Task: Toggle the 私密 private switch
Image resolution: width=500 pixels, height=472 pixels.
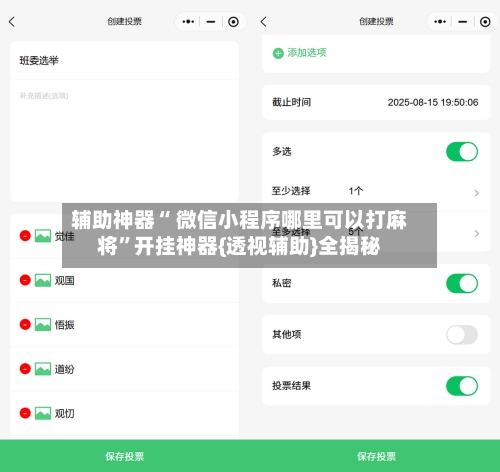Action: coord(462,283)
